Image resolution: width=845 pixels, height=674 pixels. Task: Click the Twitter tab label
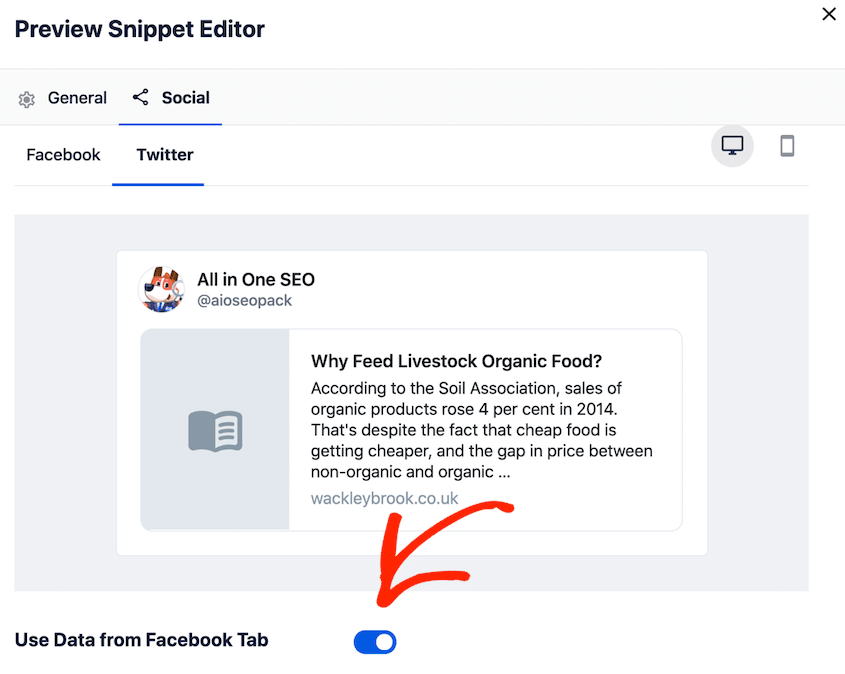click(x=164, y=155)
